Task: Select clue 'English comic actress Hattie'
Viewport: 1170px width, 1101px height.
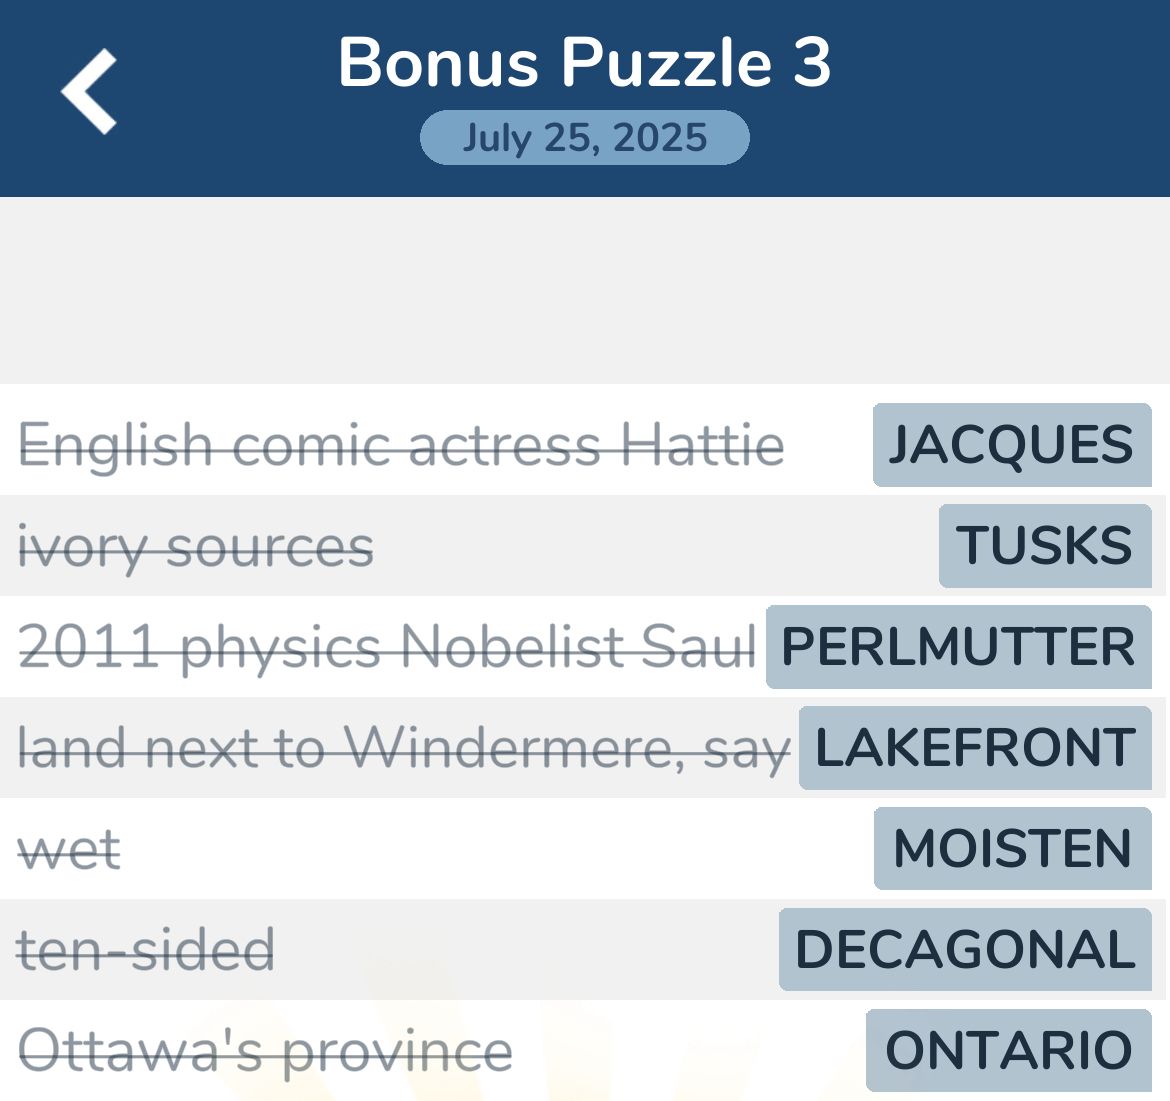Action: click(401, 445)
